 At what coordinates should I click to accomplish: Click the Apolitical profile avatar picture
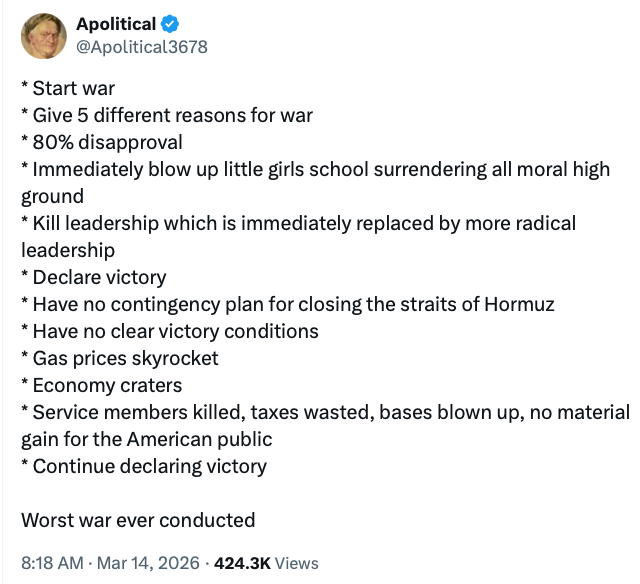pos(44,35)
